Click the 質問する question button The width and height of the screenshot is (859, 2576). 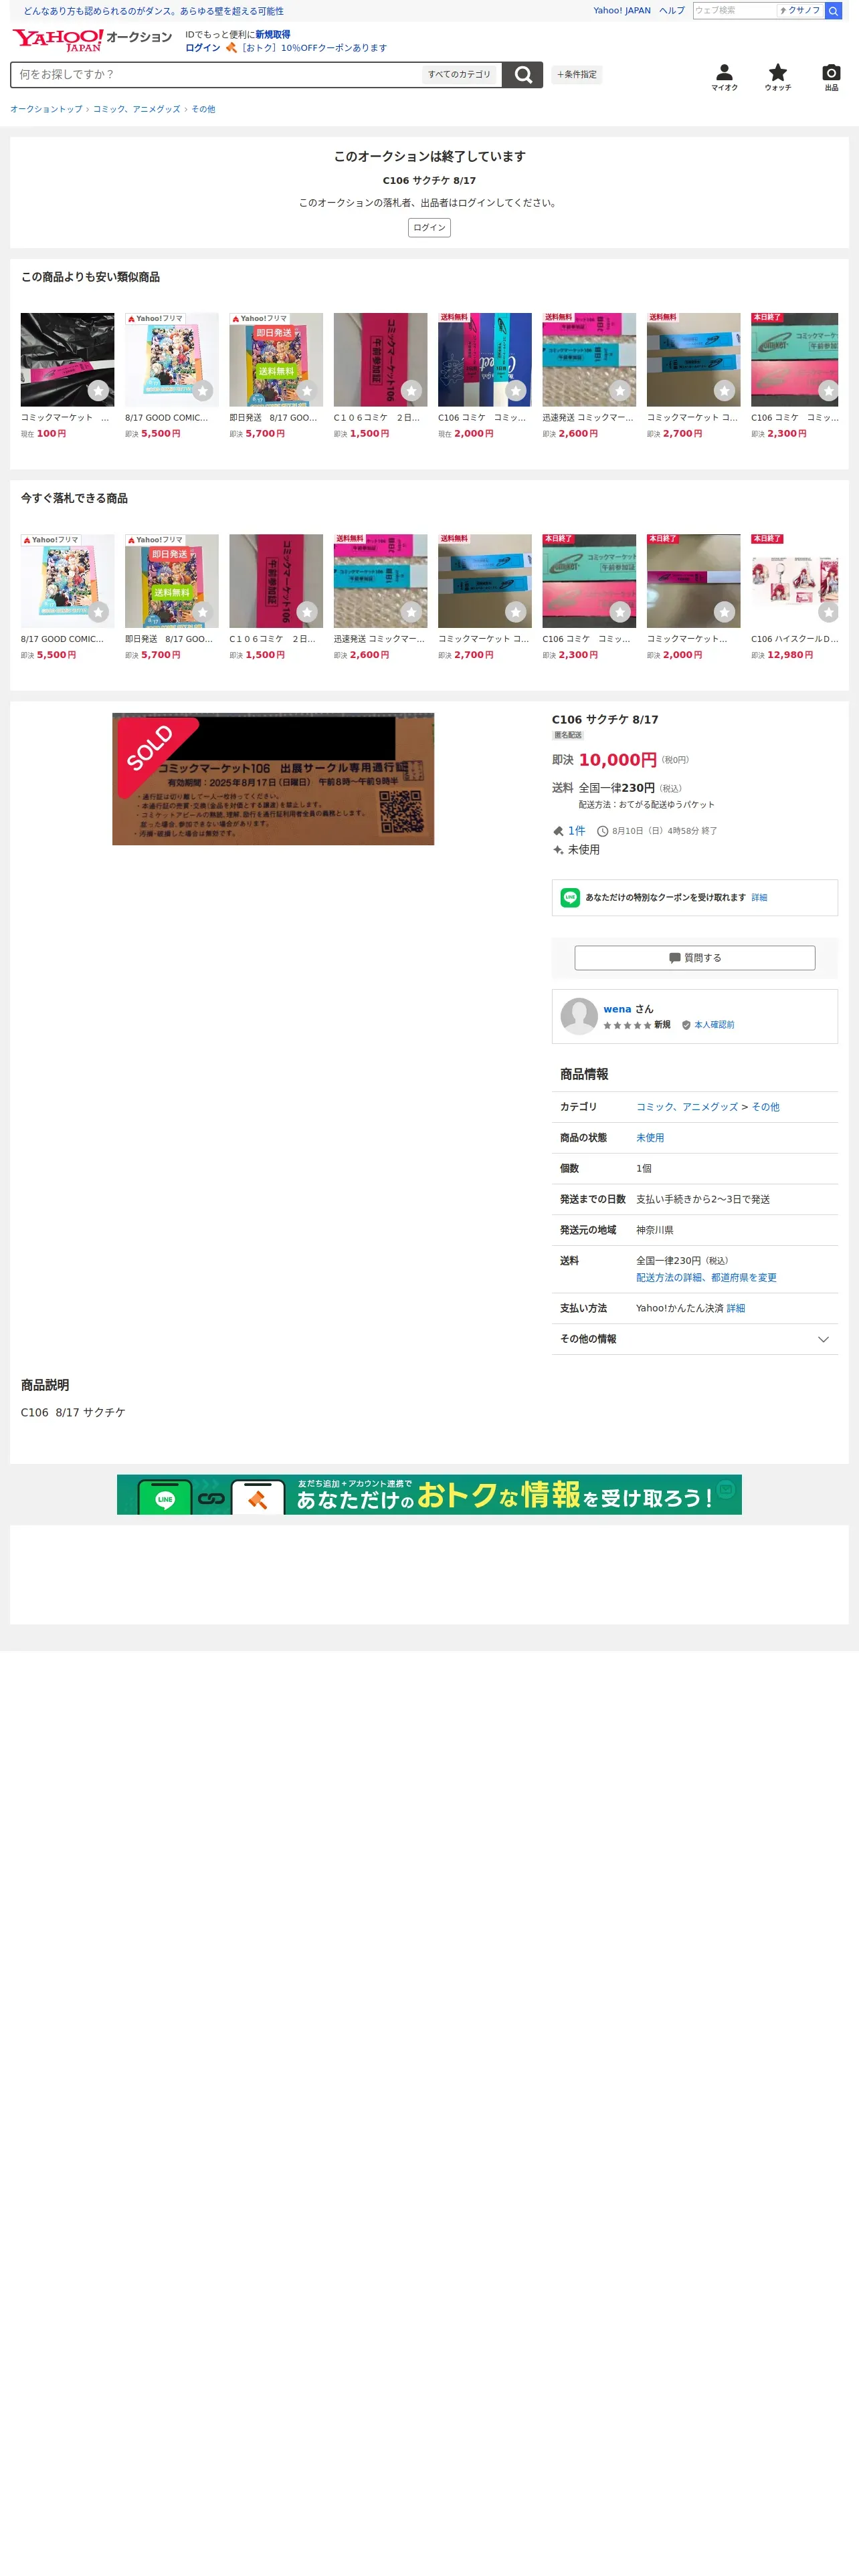tap(694, 958)
